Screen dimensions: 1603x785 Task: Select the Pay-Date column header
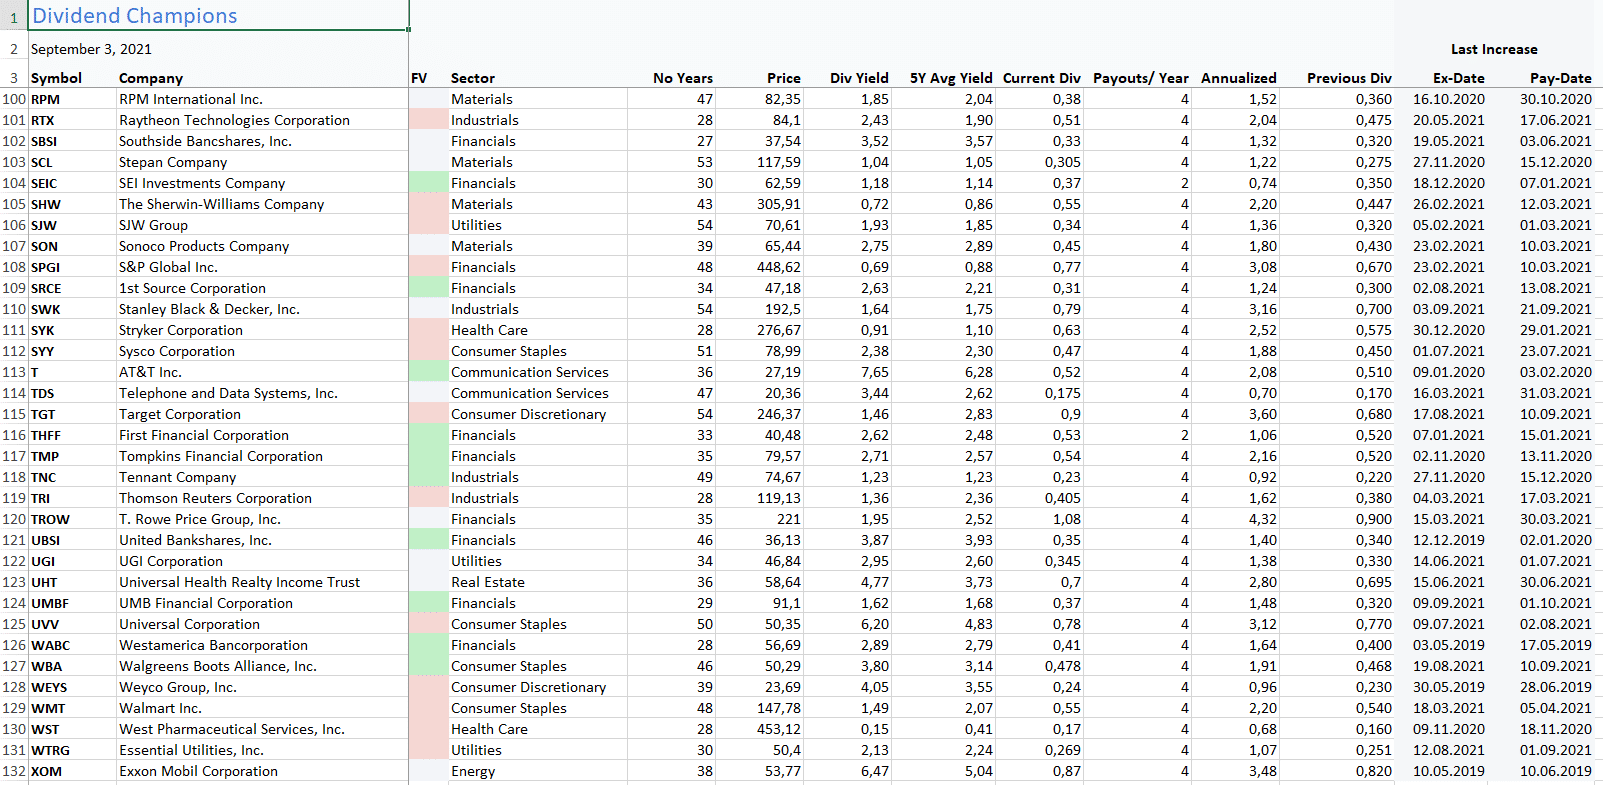(x=1559, y=78)
